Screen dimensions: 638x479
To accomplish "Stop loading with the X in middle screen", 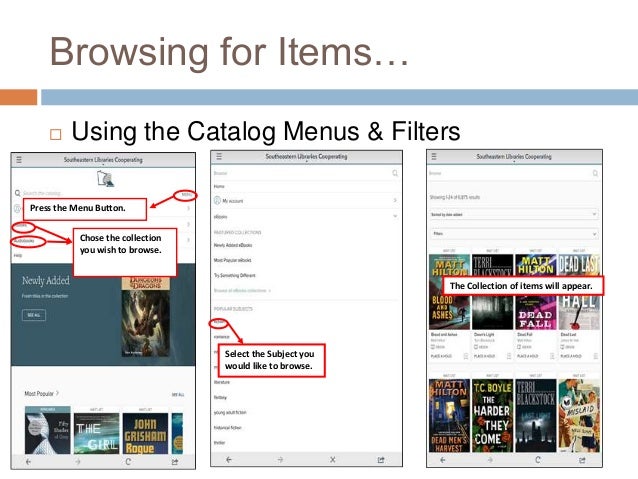I will click(x=332, y=460).
